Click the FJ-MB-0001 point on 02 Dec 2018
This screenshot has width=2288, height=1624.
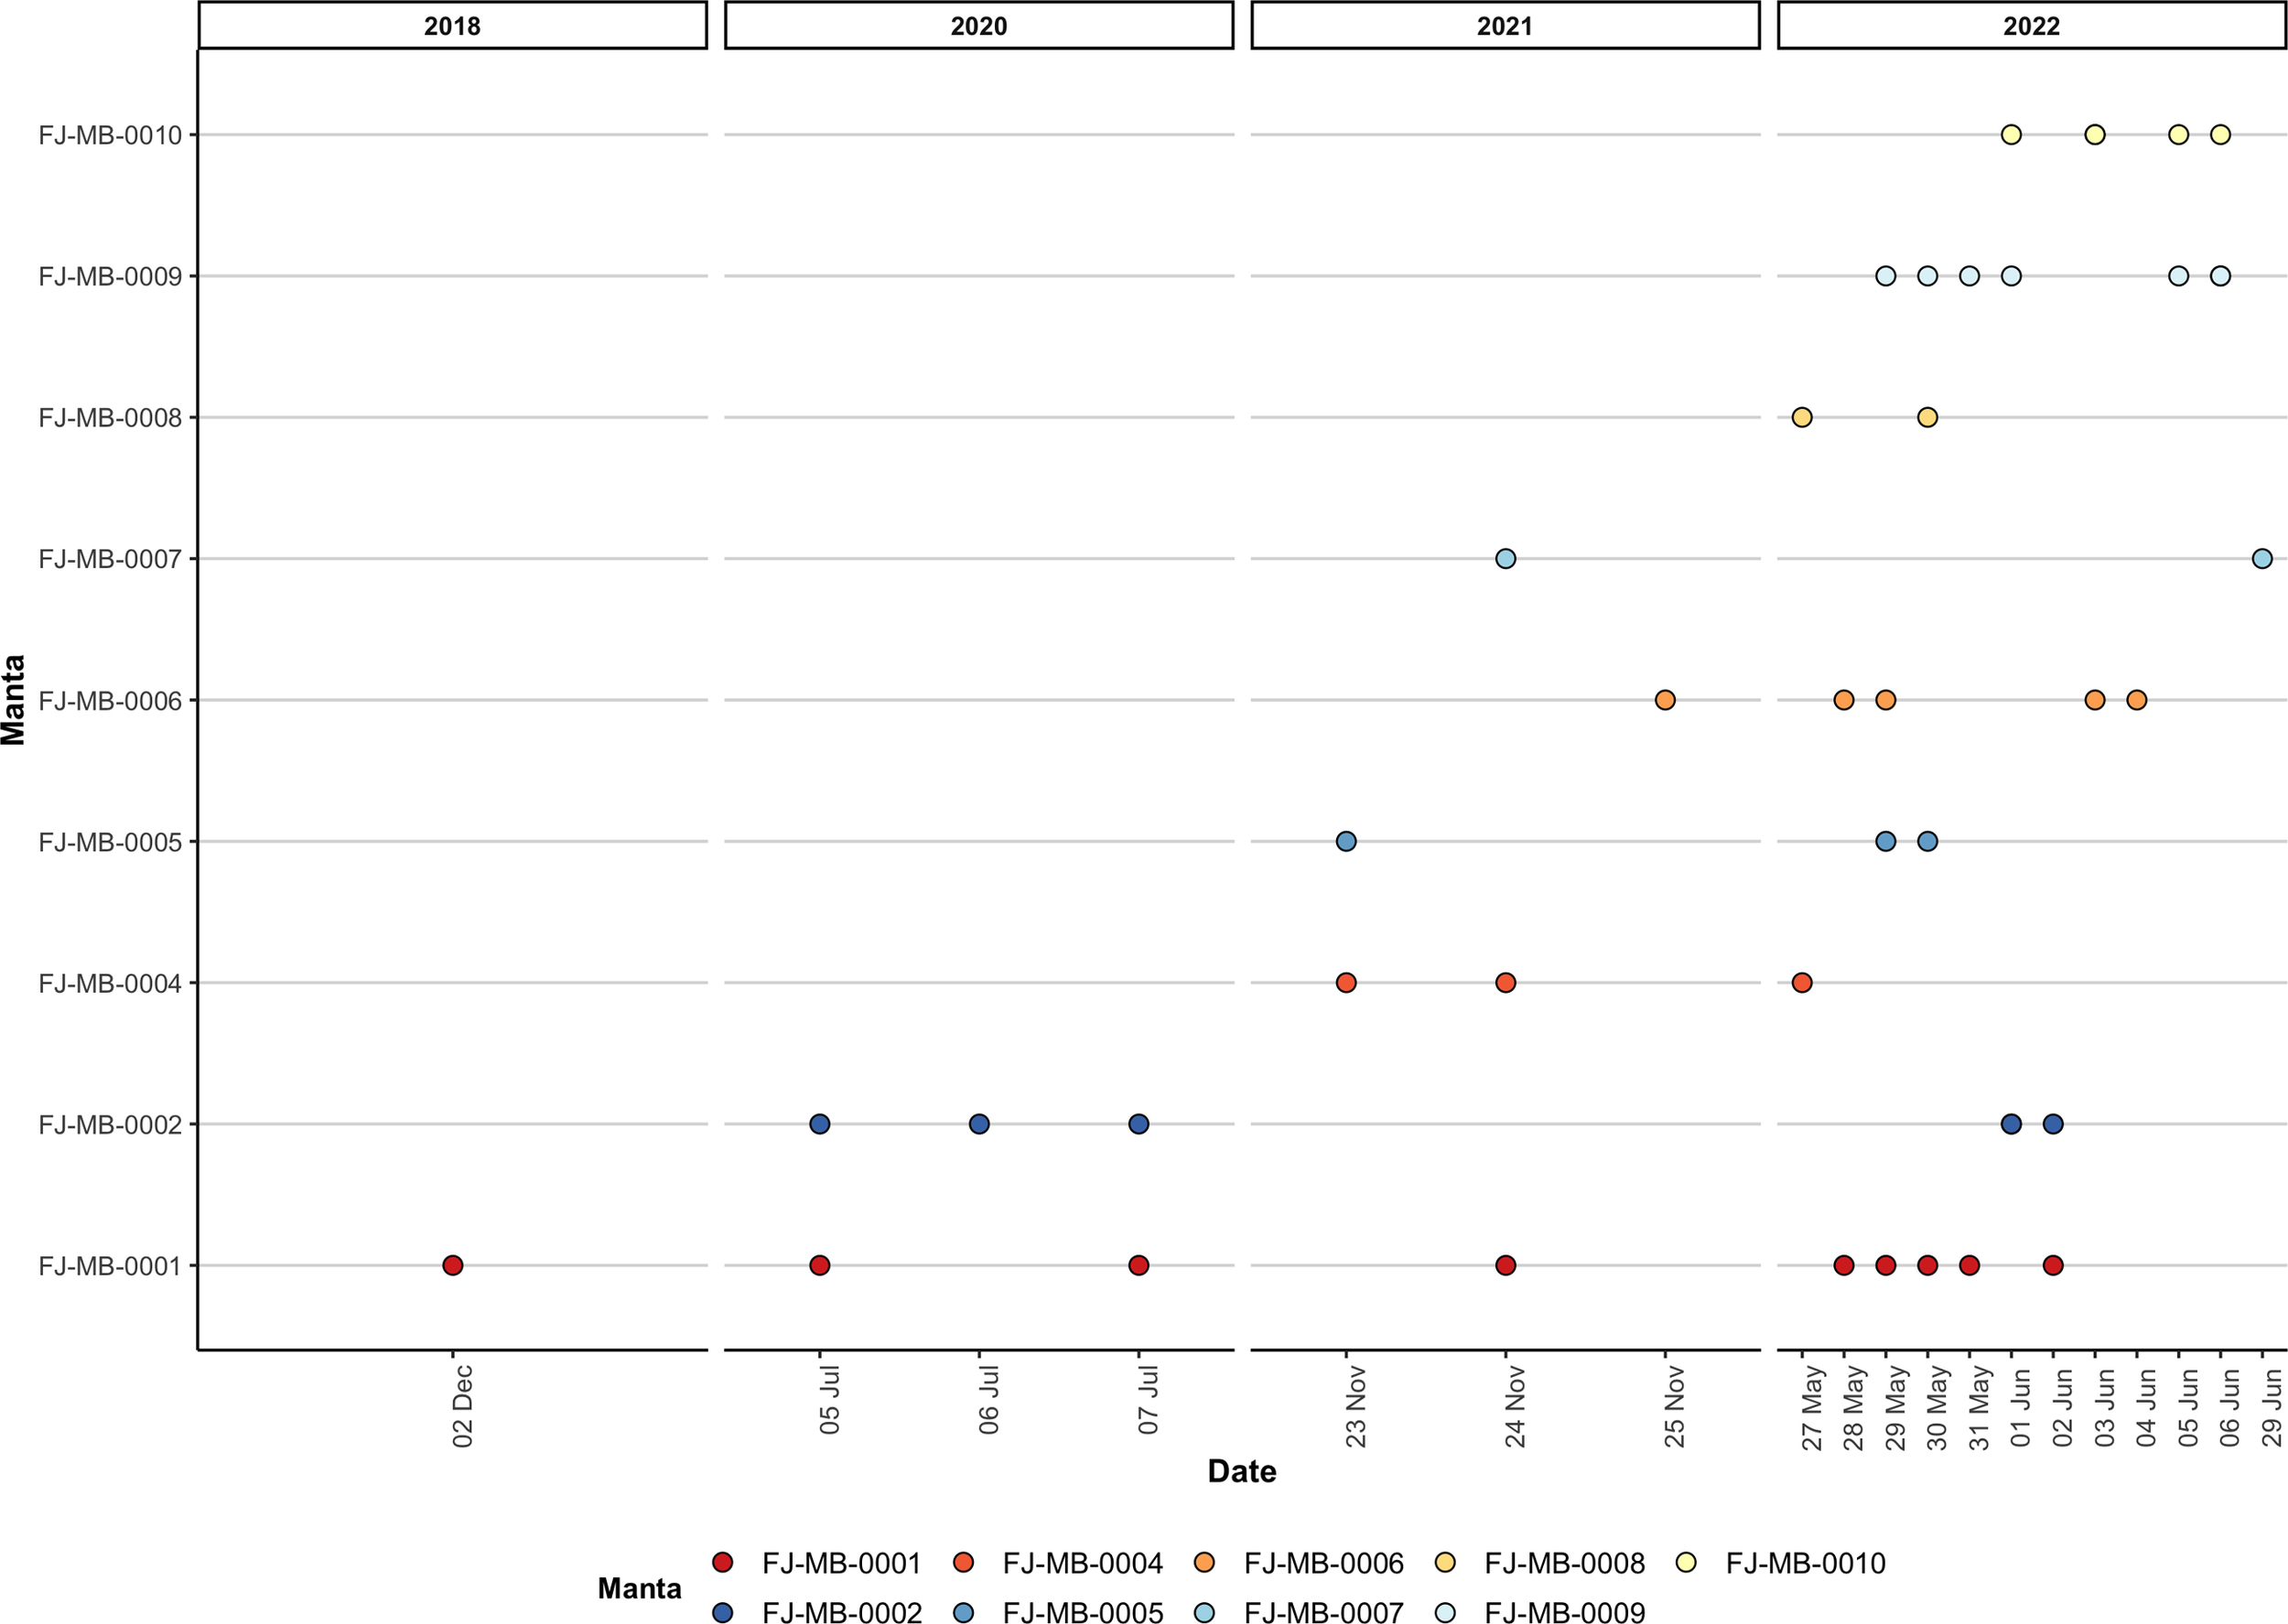(452, 1265)
